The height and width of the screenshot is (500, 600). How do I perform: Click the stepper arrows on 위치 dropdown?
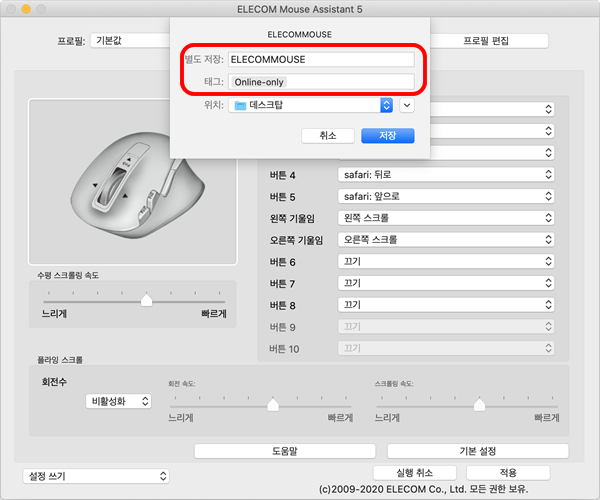point(386,105)
